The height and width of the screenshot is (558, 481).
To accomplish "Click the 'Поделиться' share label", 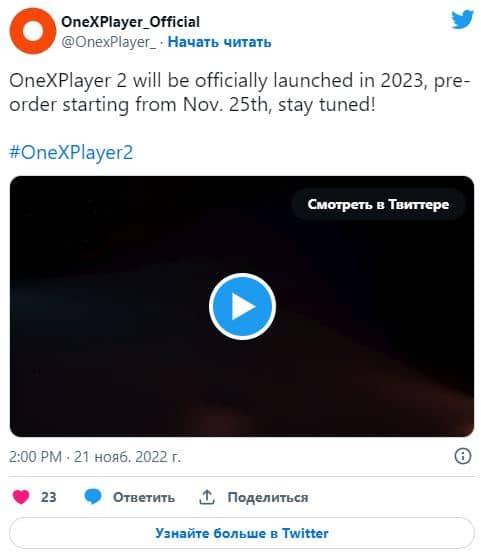I will coord(268,497).
